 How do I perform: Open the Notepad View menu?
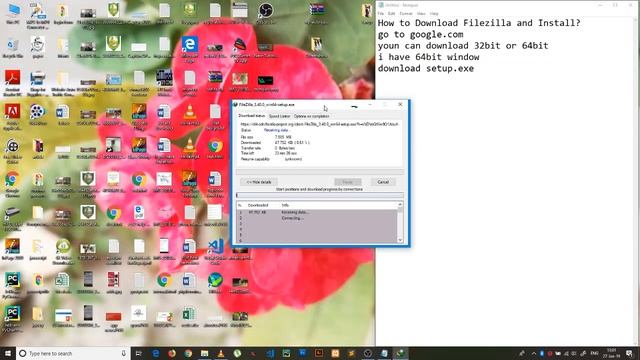coord(421,13)
